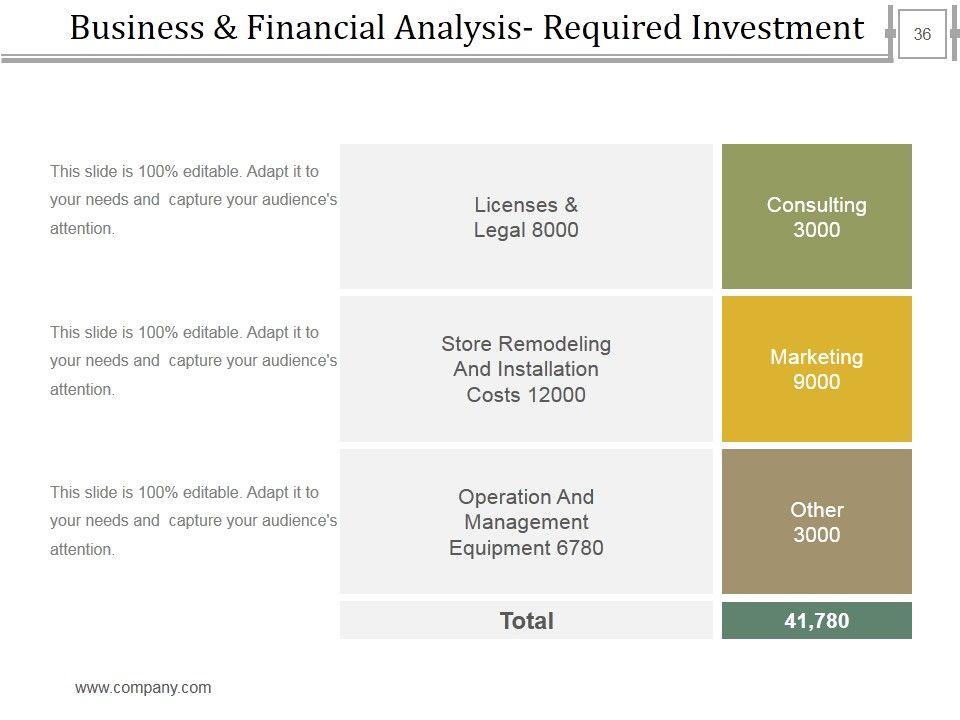The width and height of the screenshot is (960, 720).
Task: Select the green 41,780 total value box
Action: [816, 621]
